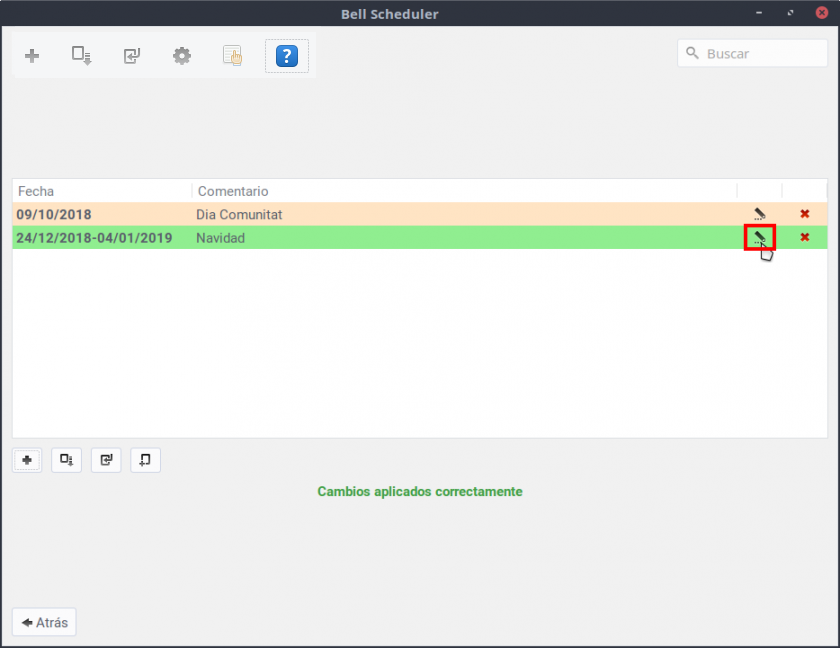Screen dimensions: 840x648
Task: Sort the list by the Comentario column header
Action: tap(460, 191)
